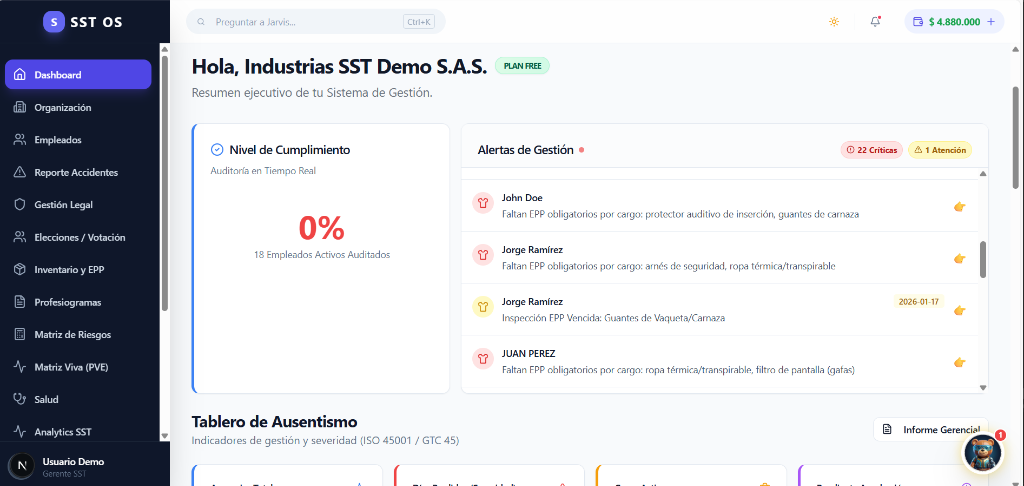Click pointing-hand for arnés de seguridad alert

[959, 259]
